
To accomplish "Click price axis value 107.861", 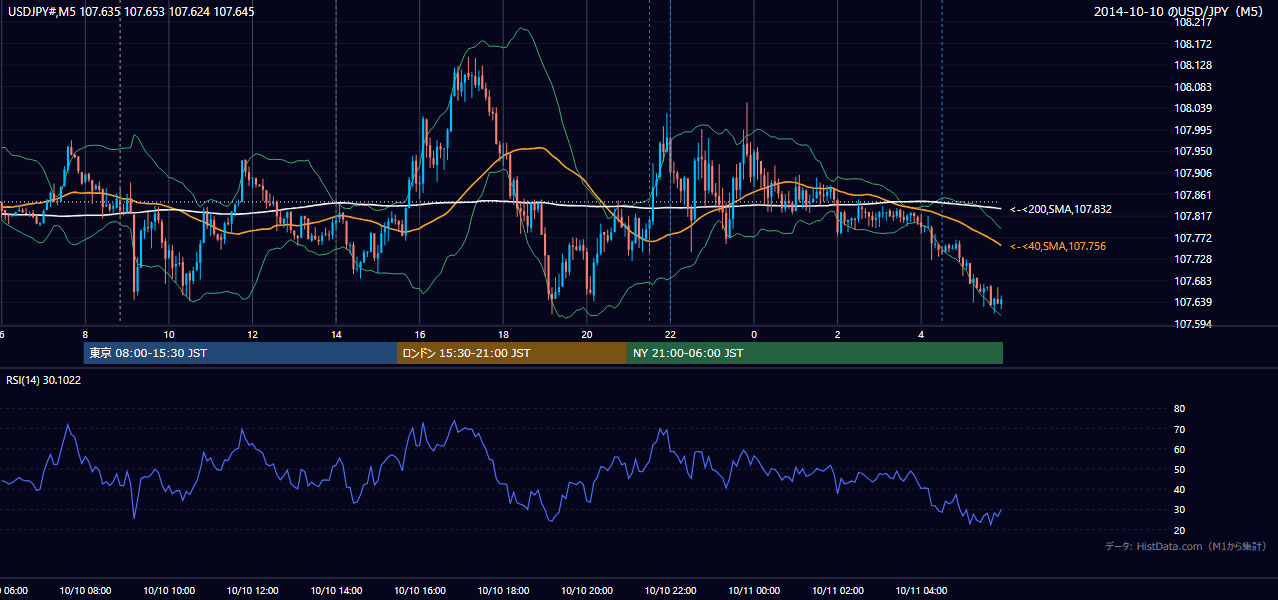I will pyautogui.click(x=1193, y=195).
